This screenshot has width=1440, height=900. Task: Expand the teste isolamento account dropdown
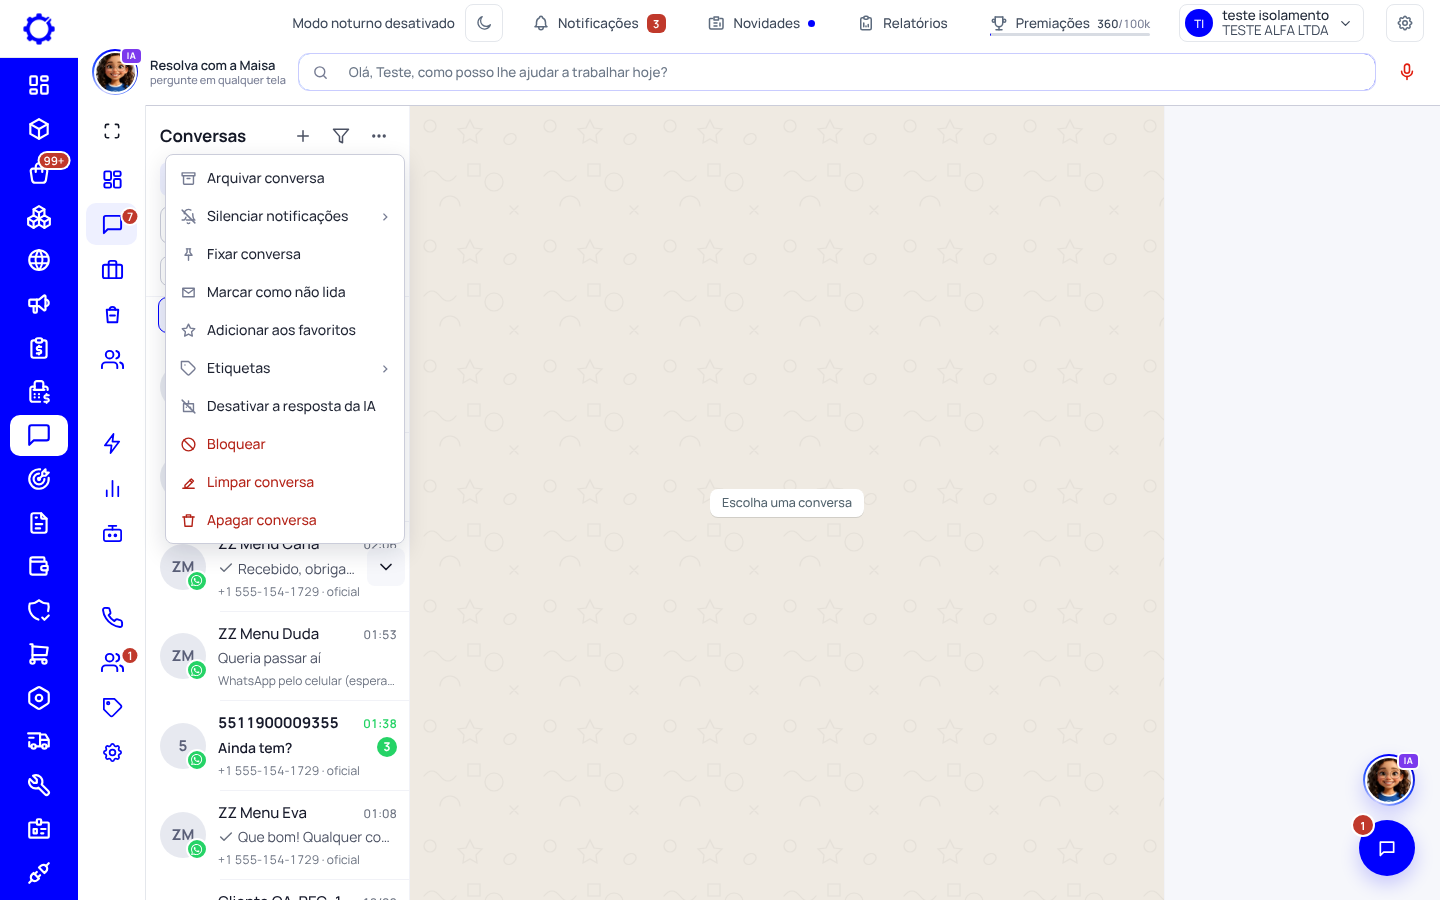point(1271,23)
